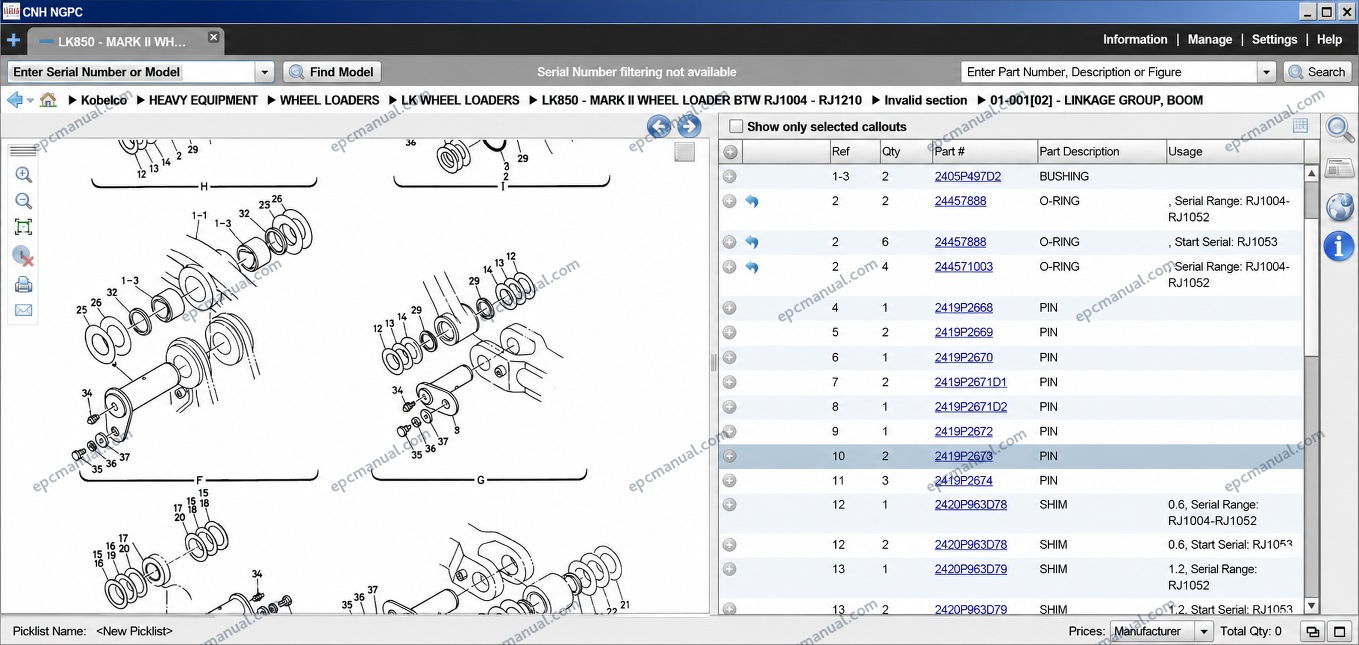Toggle the diagram thumbnail overview box

[x=684, y=152]
